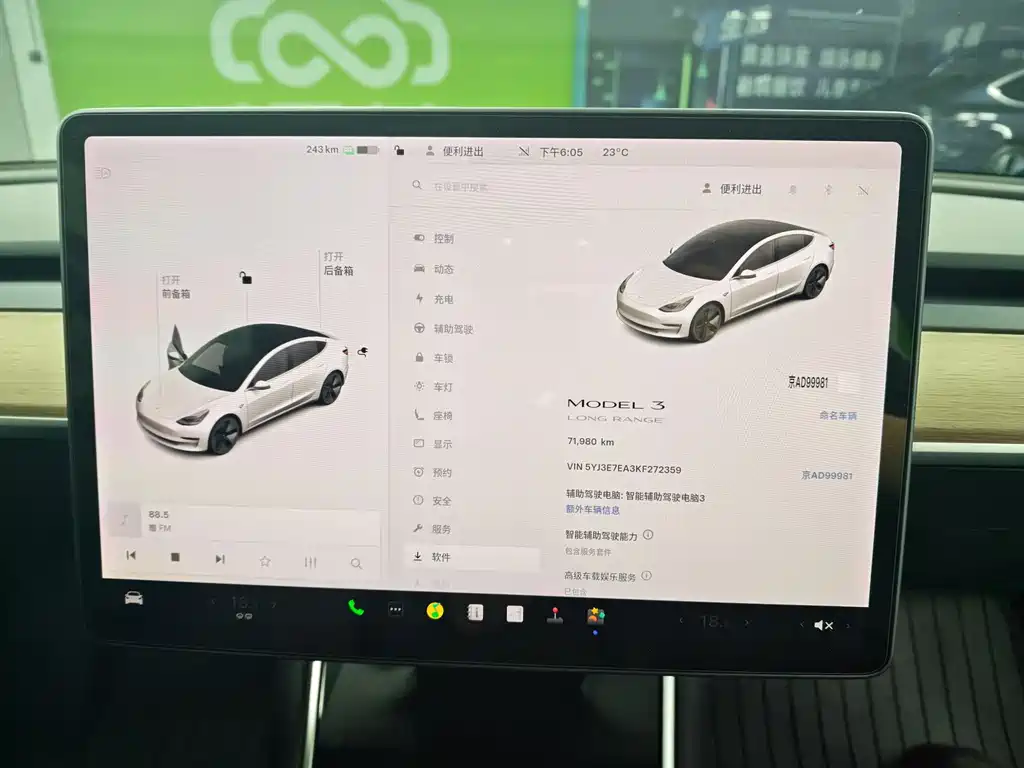Select the 充电 charging menu item

[434, 299]
